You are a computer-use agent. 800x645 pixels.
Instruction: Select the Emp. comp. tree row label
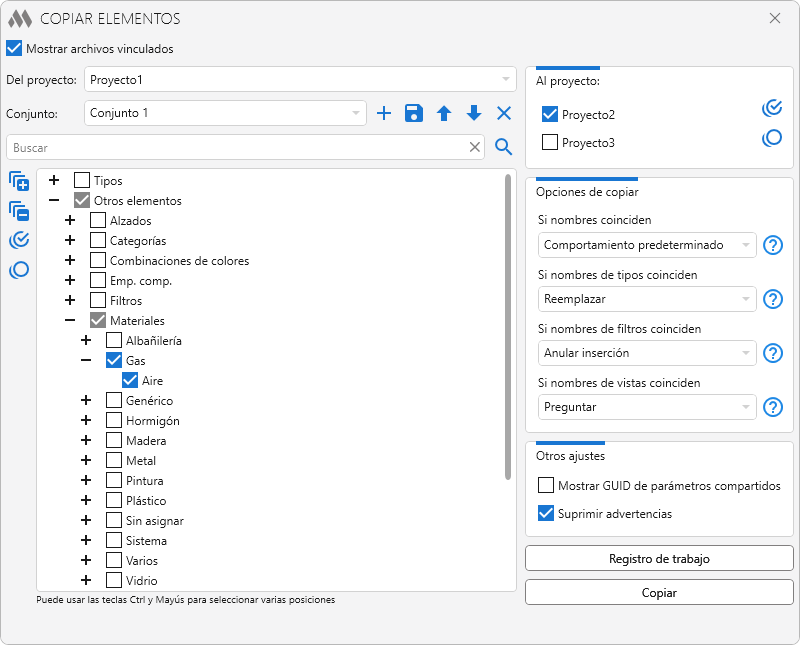[141, 281]
